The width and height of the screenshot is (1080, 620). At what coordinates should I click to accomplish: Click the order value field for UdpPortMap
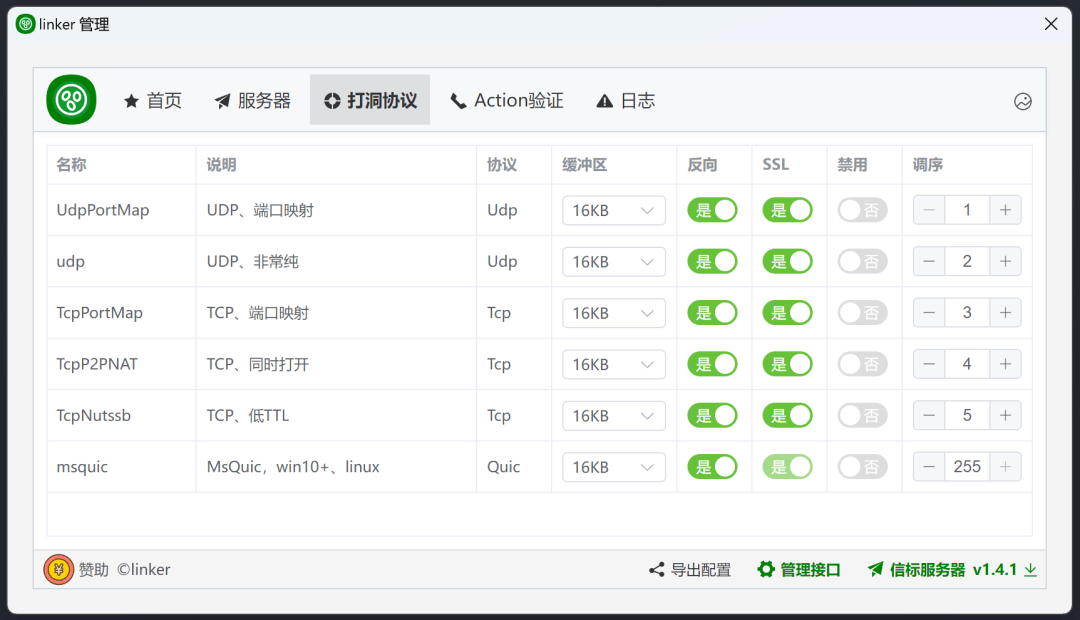click(x=967, y=210)
